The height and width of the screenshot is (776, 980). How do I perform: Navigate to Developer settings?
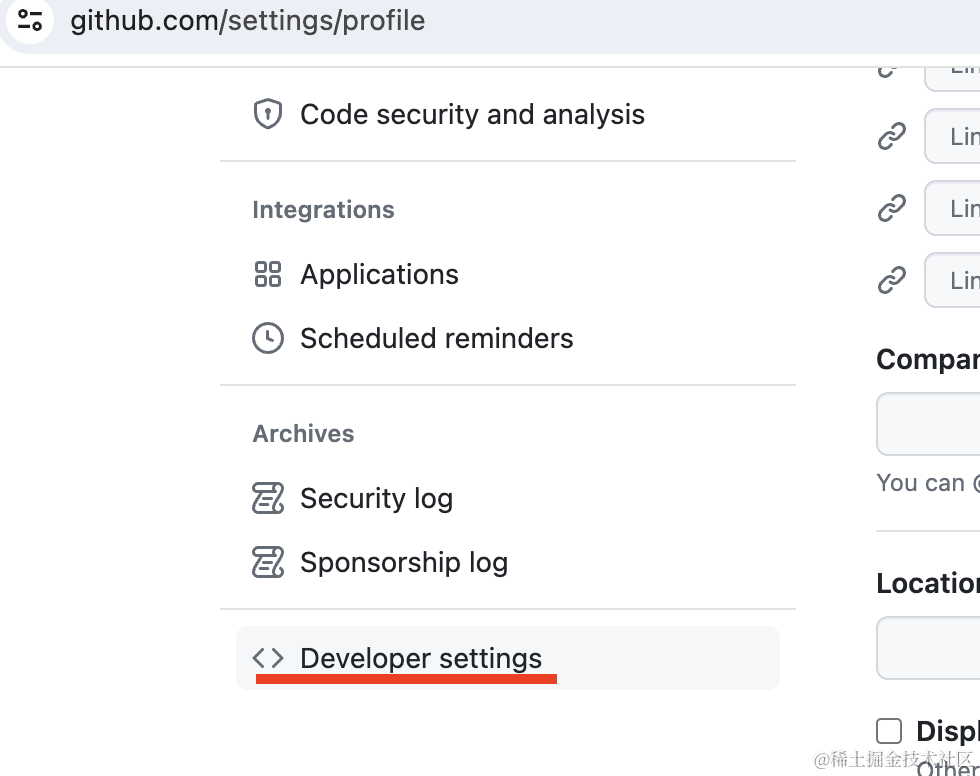coord(421,658)
